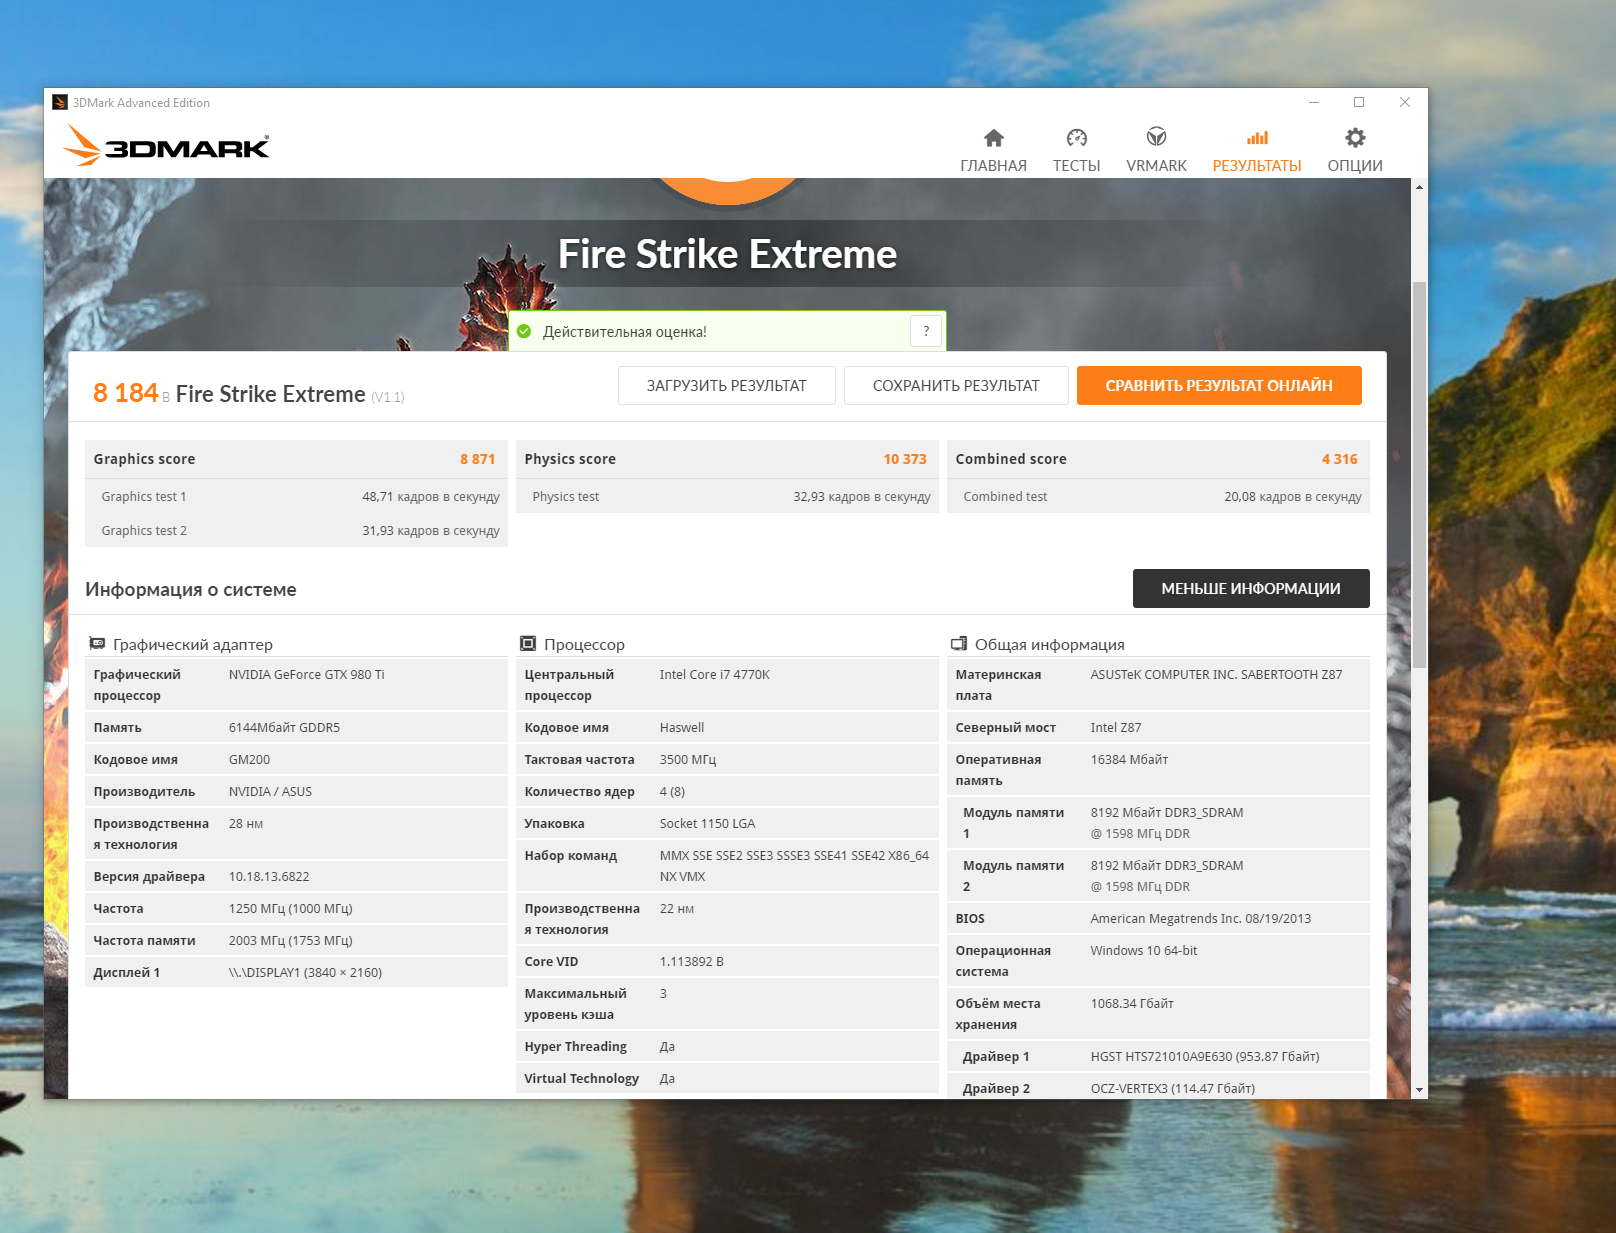Switch to the РЕЗУЛЬТАТЫ tab
Viewport: 1616px width, 1233px height.
pos(1257,166)
